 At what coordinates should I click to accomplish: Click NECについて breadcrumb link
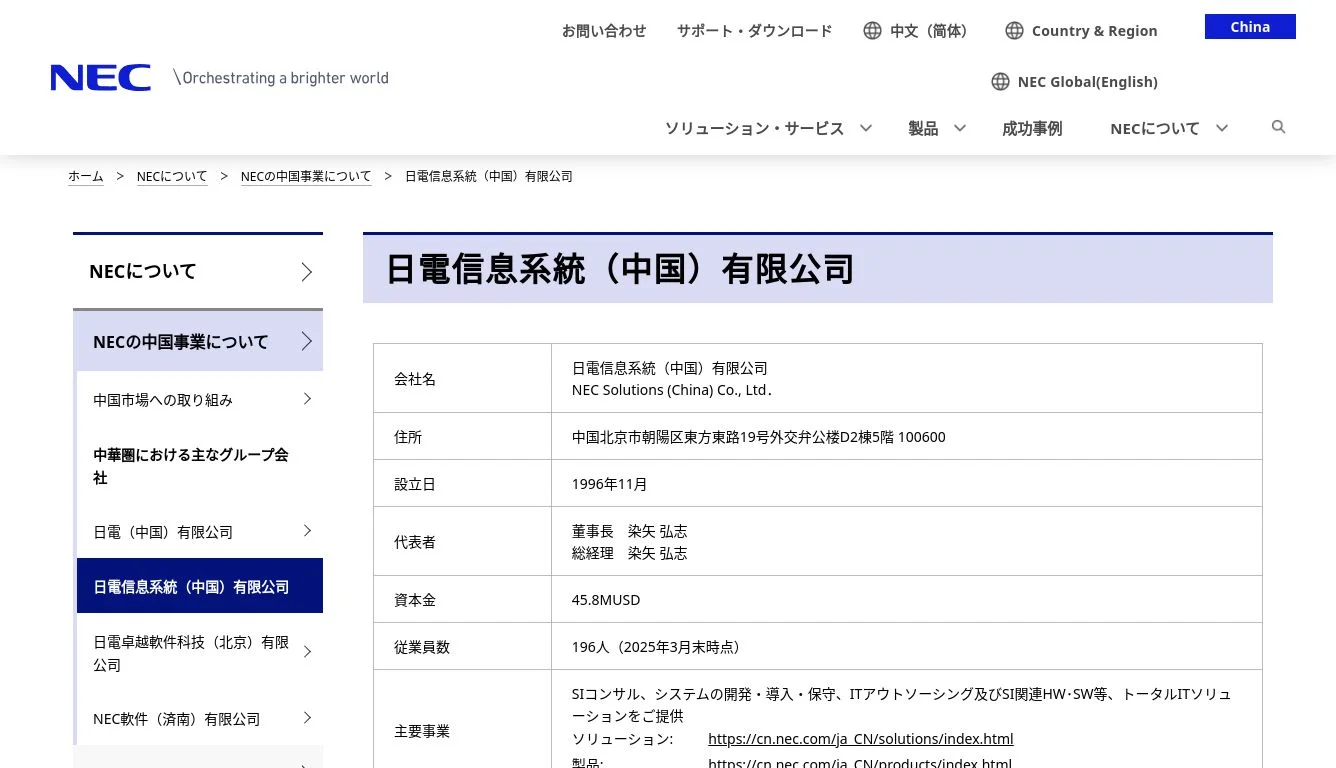[172, 176]
